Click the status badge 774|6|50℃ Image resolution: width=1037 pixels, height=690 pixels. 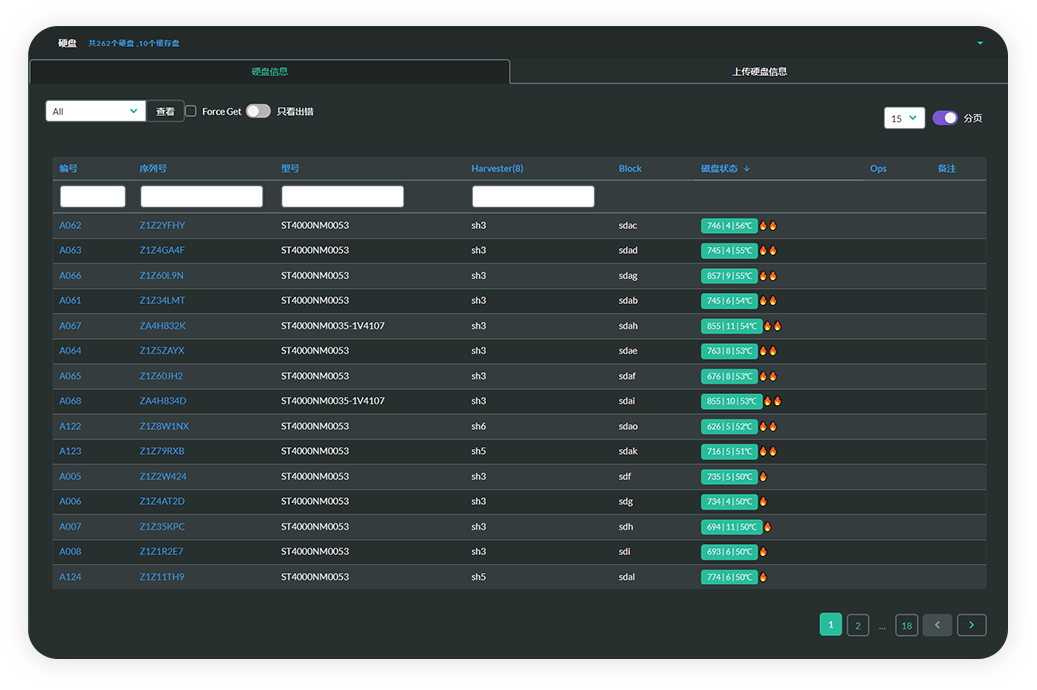[729, 577]
